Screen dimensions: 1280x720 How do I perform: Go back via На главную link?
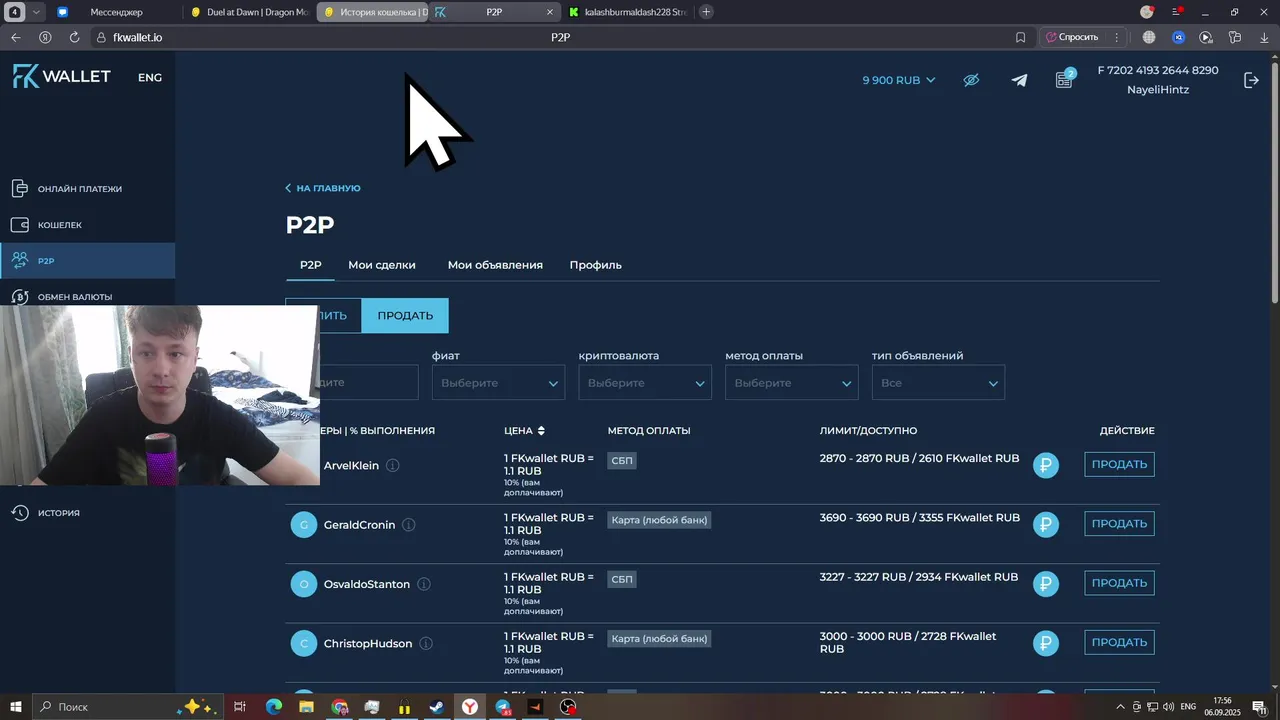tap(323, 188)
